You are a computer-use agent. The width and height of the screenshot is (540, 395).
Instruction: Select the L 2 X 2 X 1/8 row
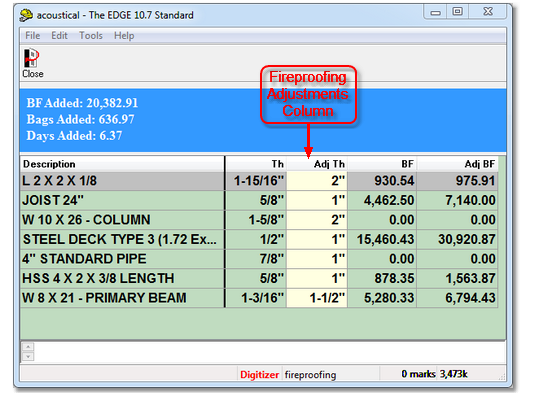pos(259,181)
